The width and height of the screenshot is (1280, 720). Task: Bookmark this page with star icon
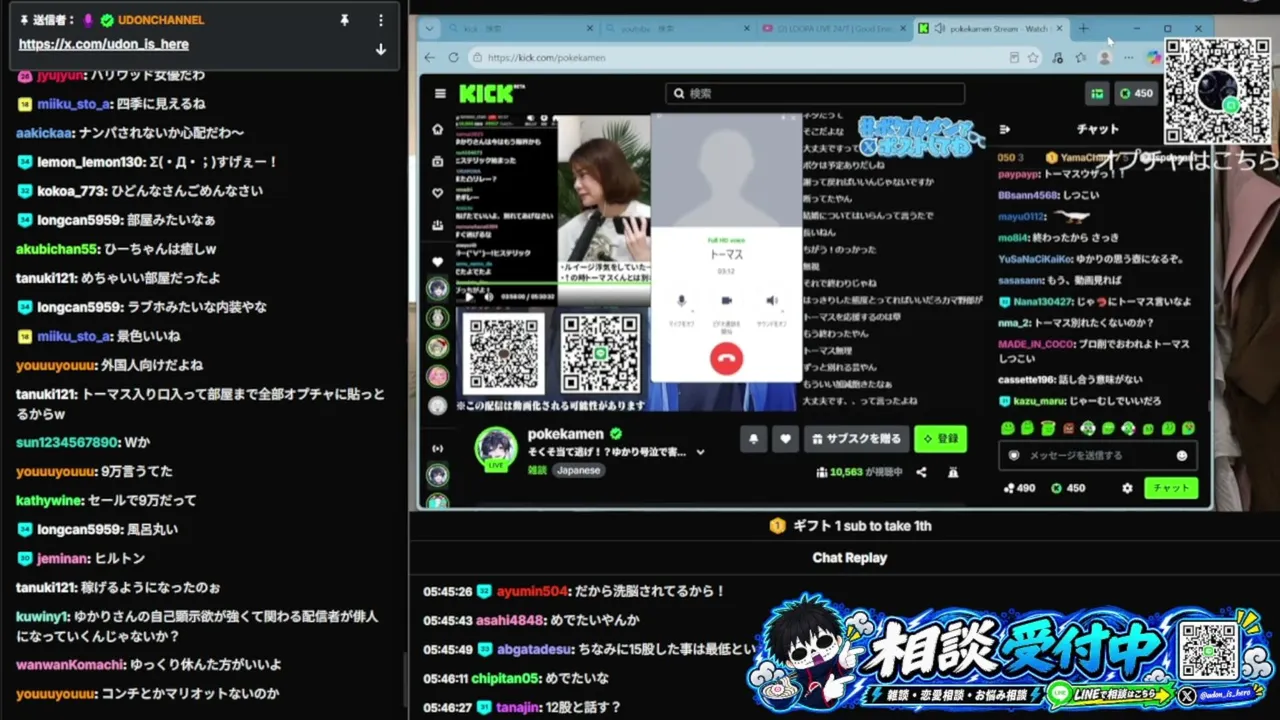click(1033, 58)
